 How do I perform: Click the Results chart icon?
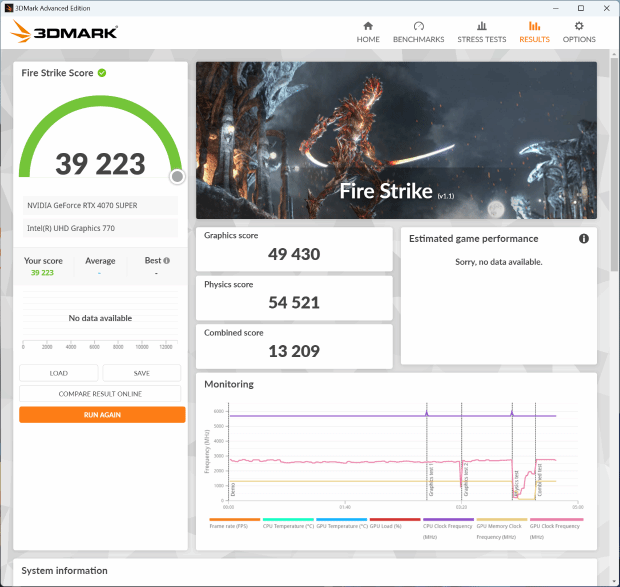click(534, 26)
